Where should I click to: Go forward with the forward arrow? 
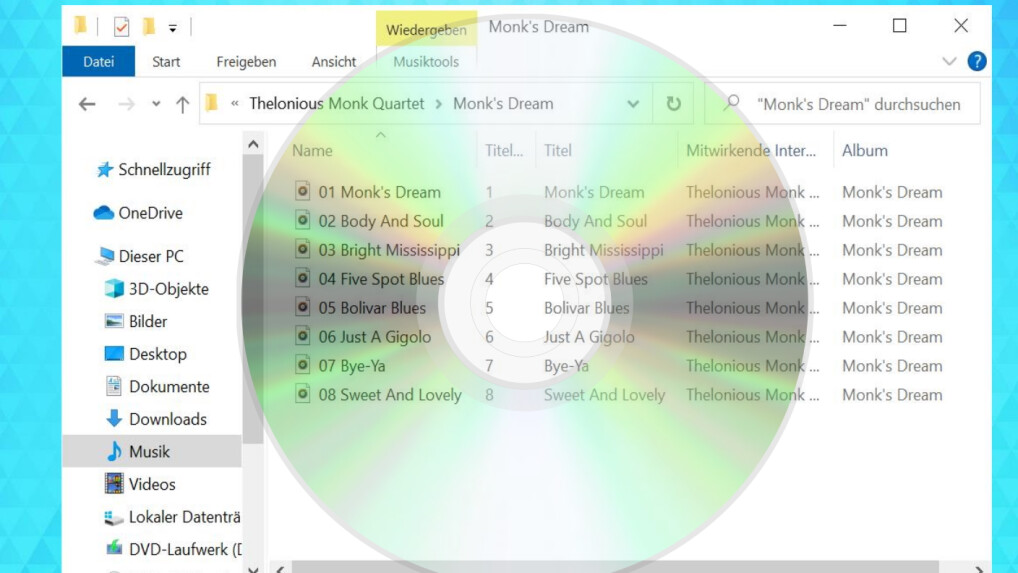[x=127, y=104]
